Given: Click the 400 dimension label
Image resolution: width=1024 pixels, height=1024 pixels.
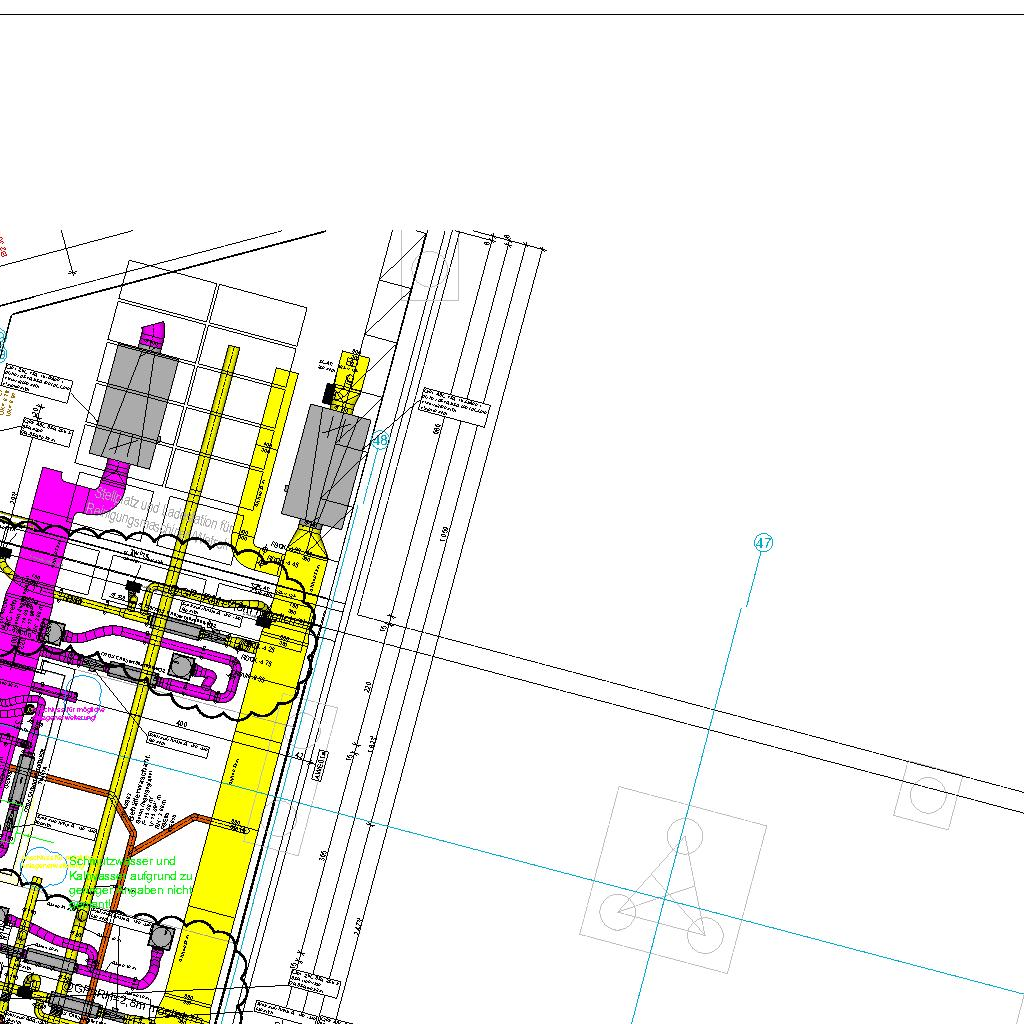Looking at the screenshot, I should pyautogui.click(x=181, y=724).
